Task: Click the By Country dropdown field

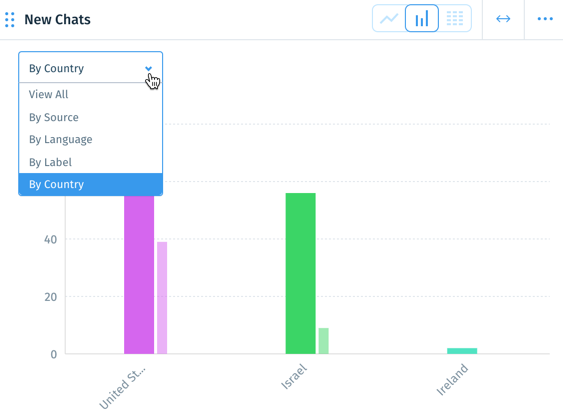Action: [x=90, y=68]
